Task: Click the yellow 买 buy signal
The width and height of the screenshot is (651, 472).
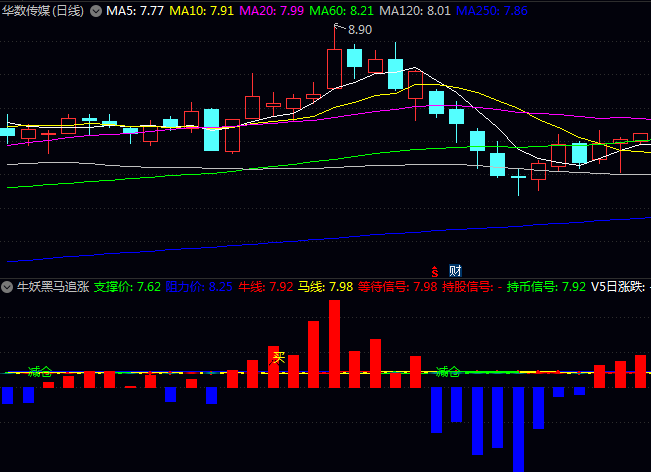Action: pyautogui.click(x=279, y=357)
